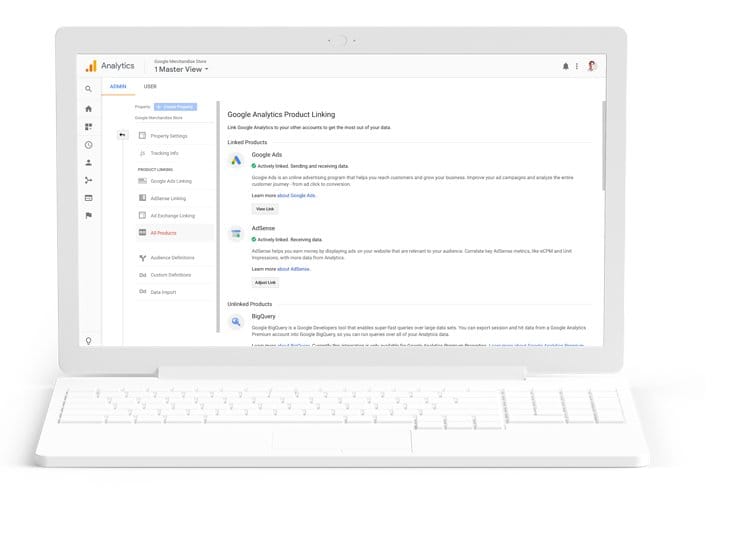Screen dimensions: 739x548
Task: Select All Products menu item
Action: click(175, 233)
